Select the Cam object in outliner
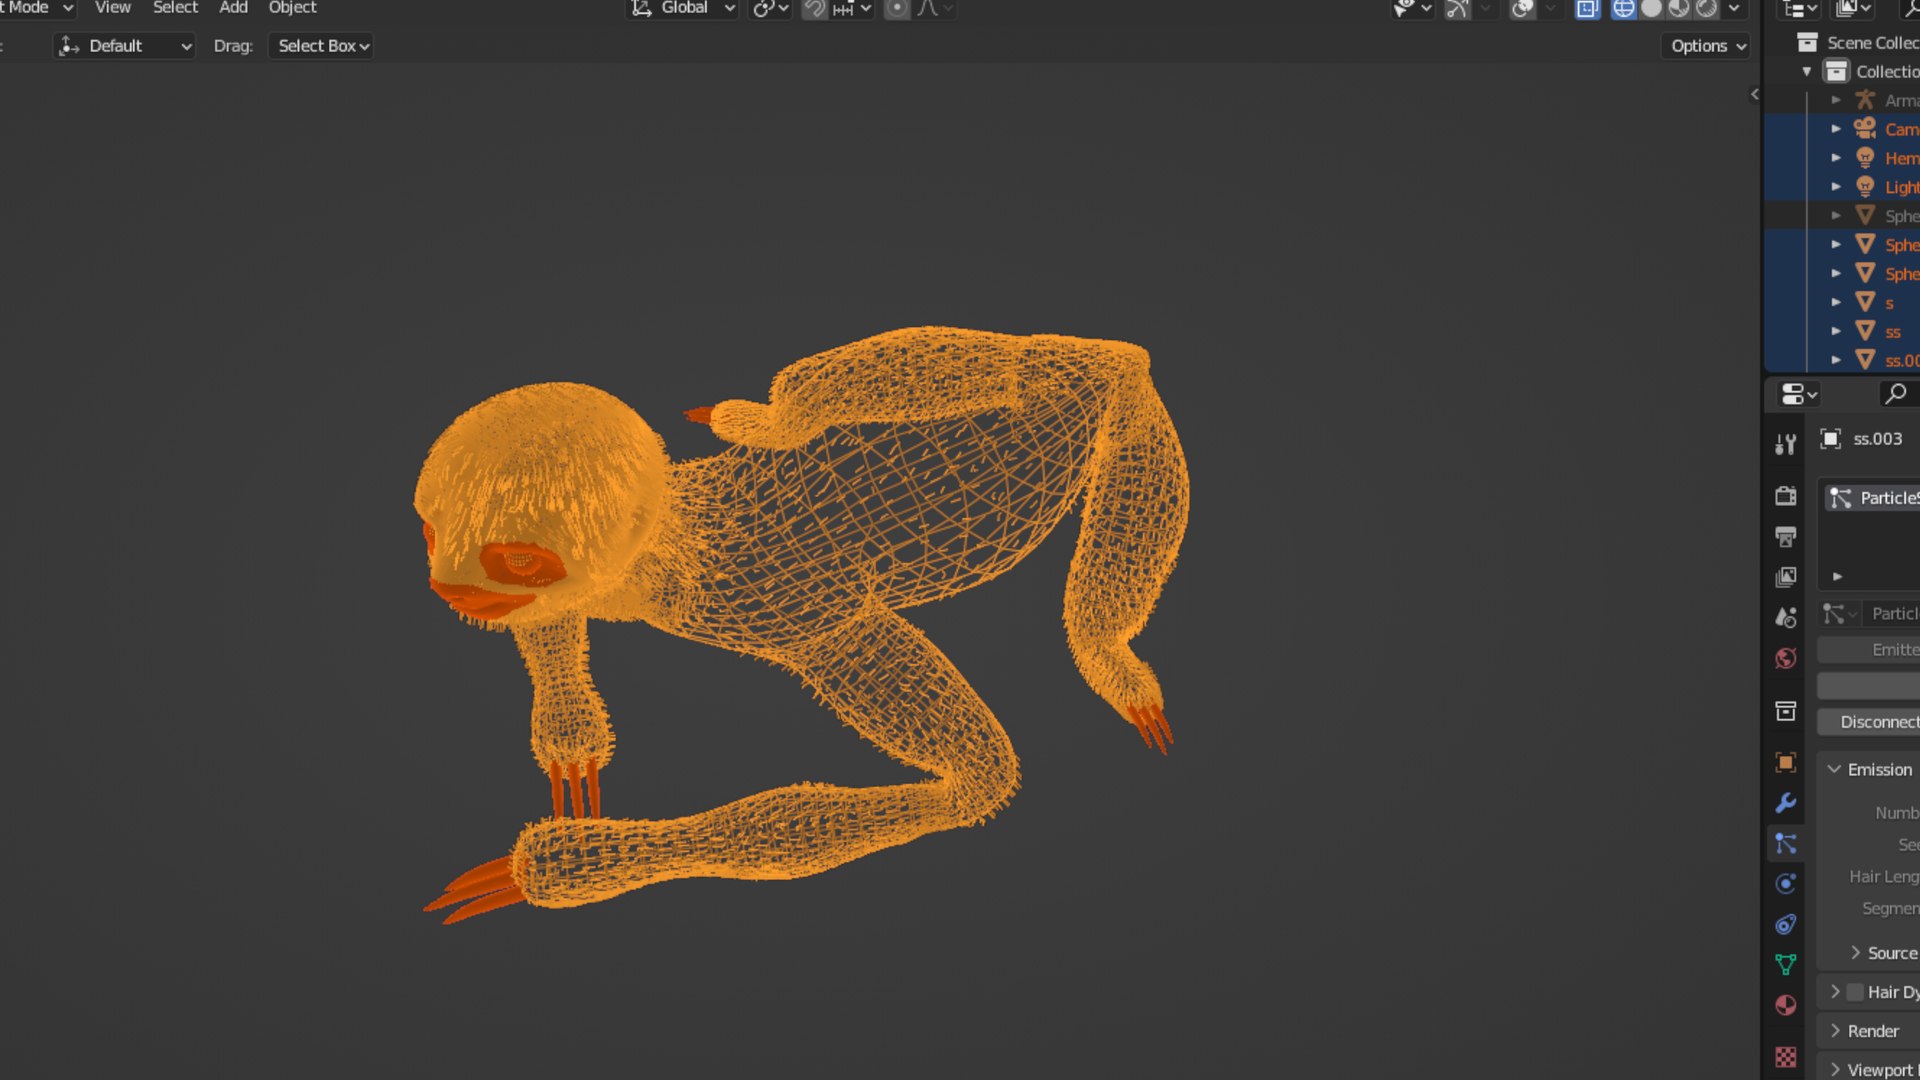The image size is (1920, 1080). [1900, 129]
